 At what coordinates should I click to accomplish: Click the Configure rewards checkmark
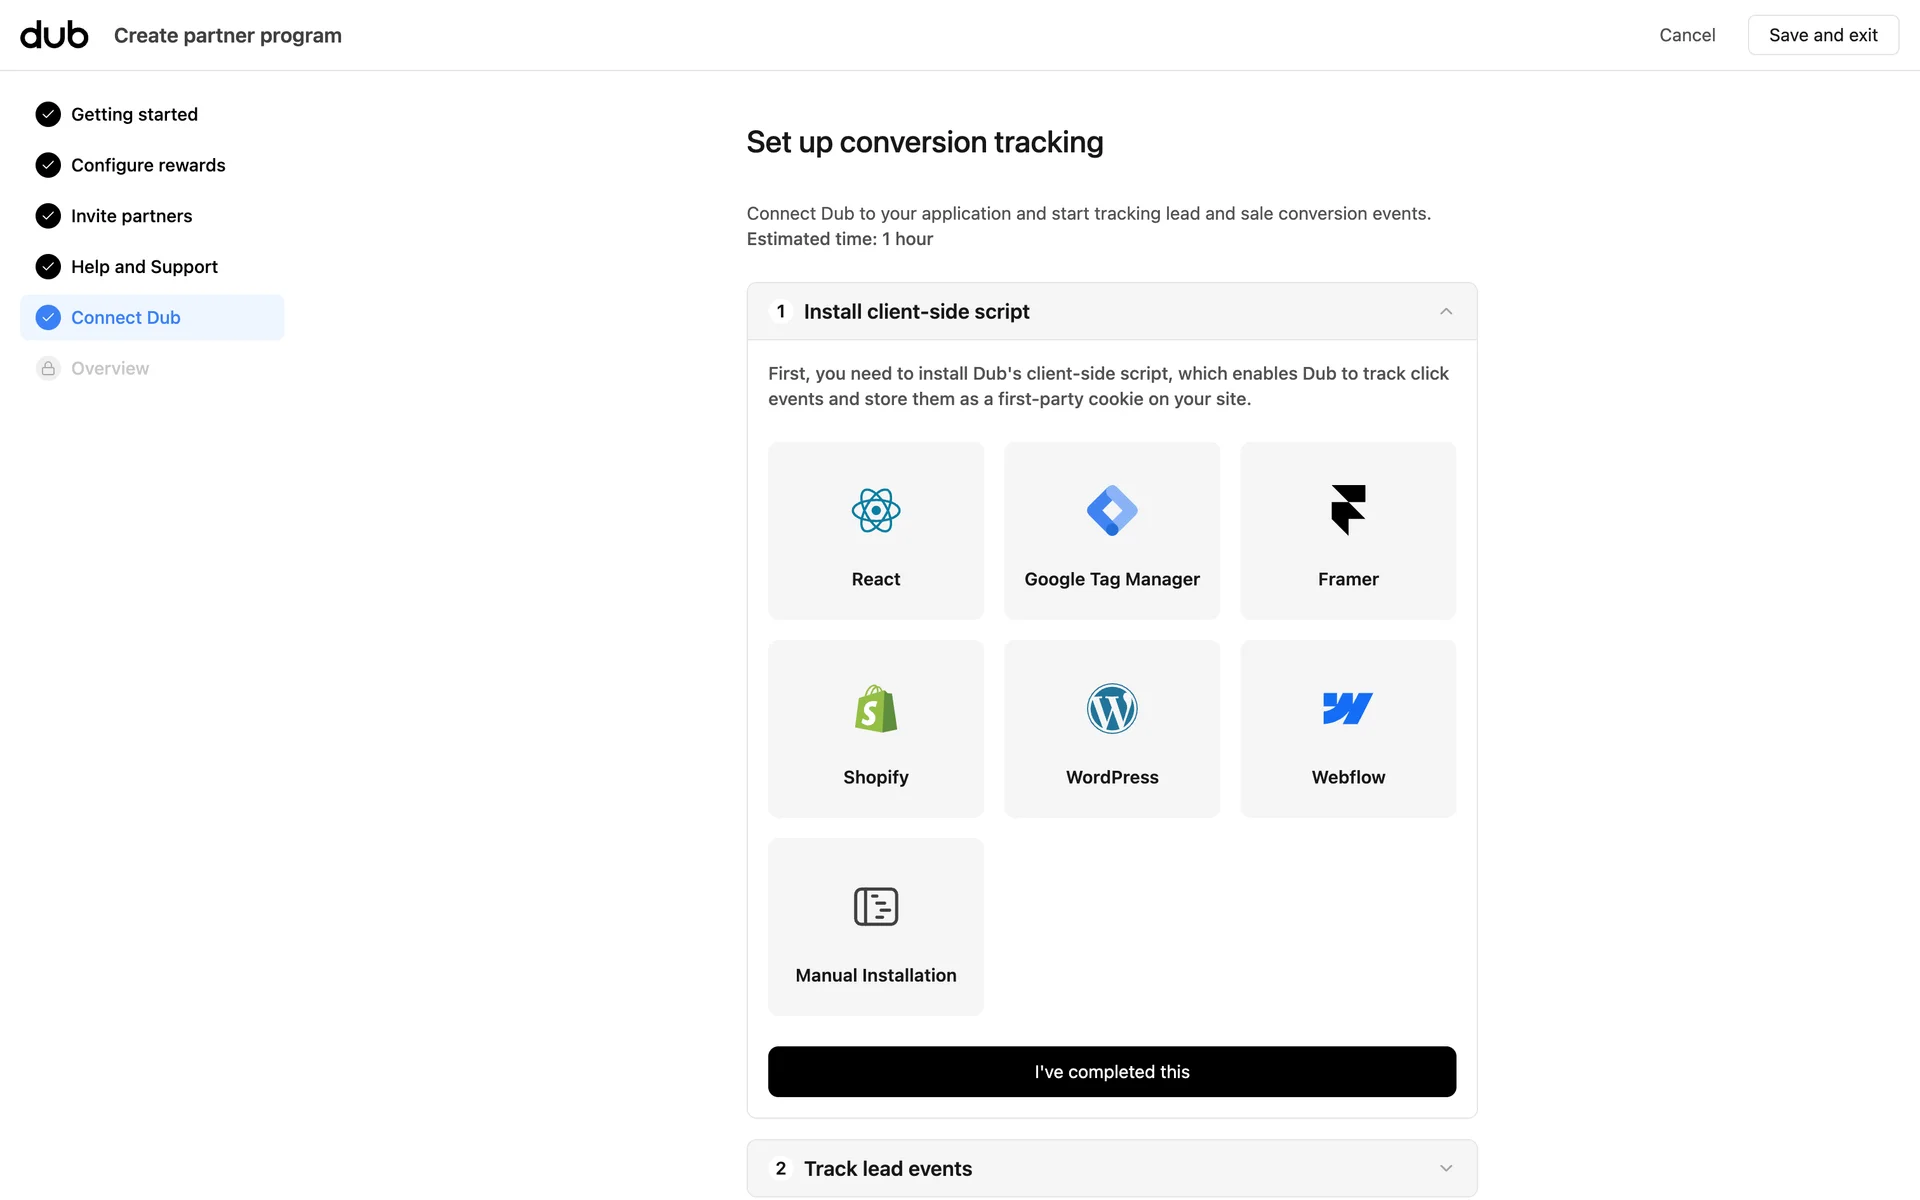[x=48, y=166]
